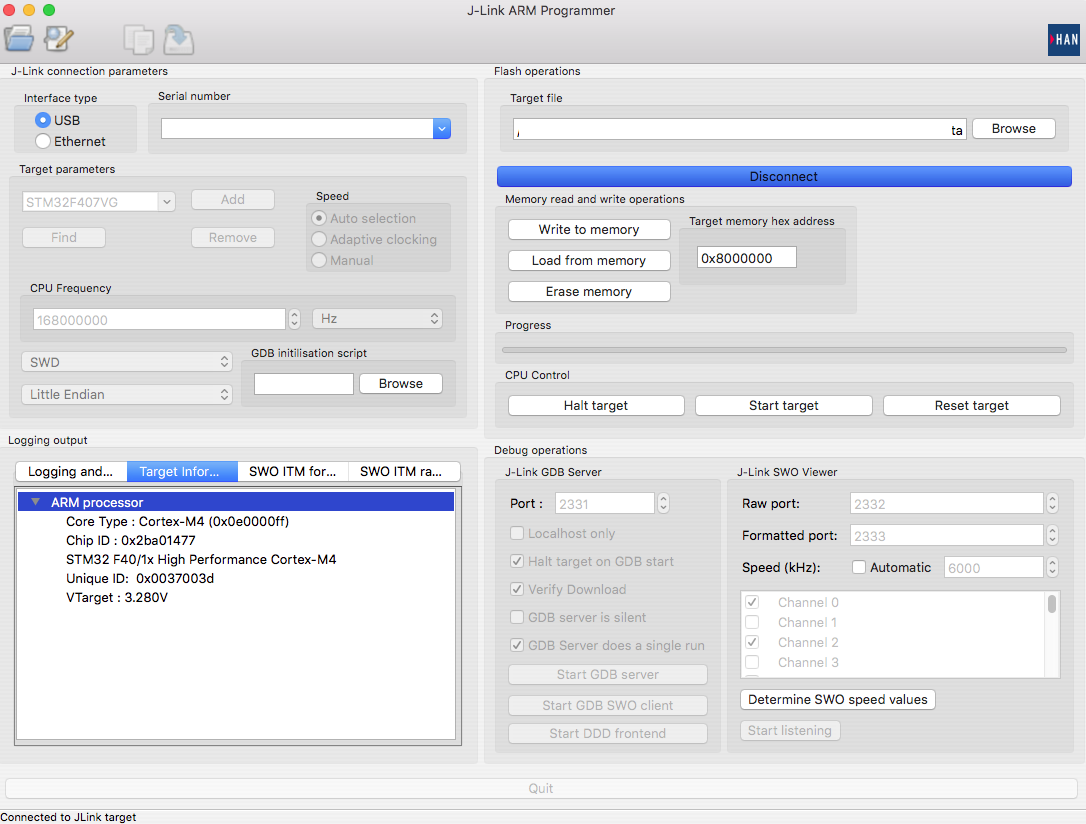Screen dimensions: 1086x824
Task: Click the HAN logo in the toolbar
Action: point(1063,40)
